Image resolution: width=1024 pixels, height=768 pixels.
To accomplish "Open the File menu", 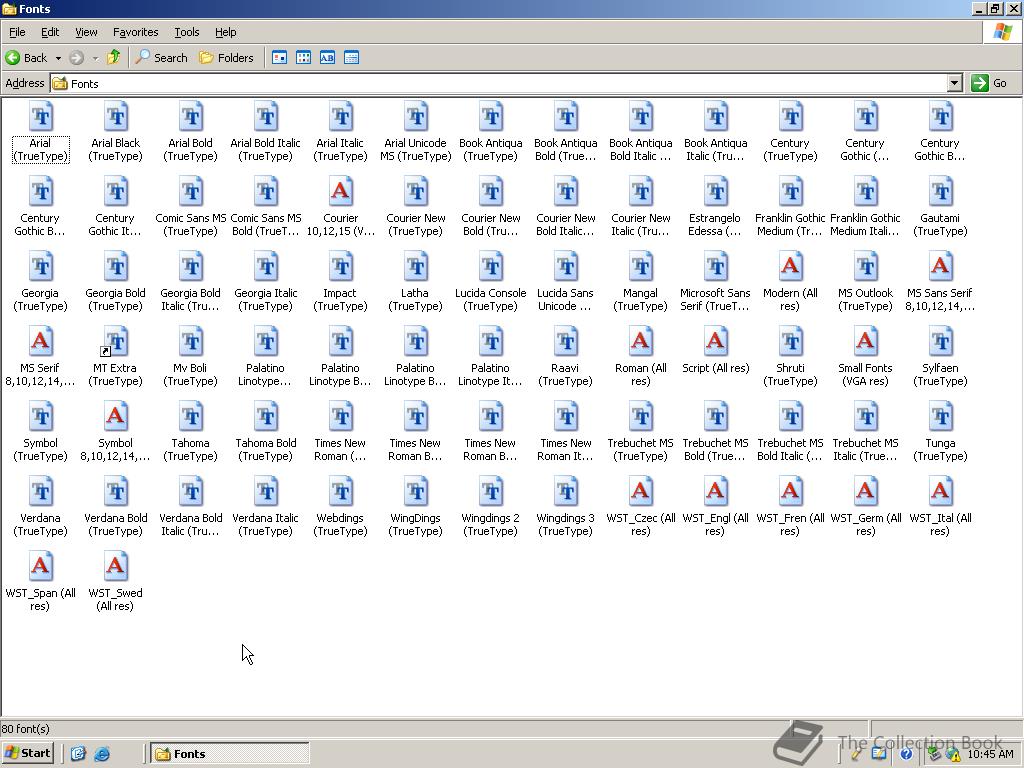I will coord(17,32).
